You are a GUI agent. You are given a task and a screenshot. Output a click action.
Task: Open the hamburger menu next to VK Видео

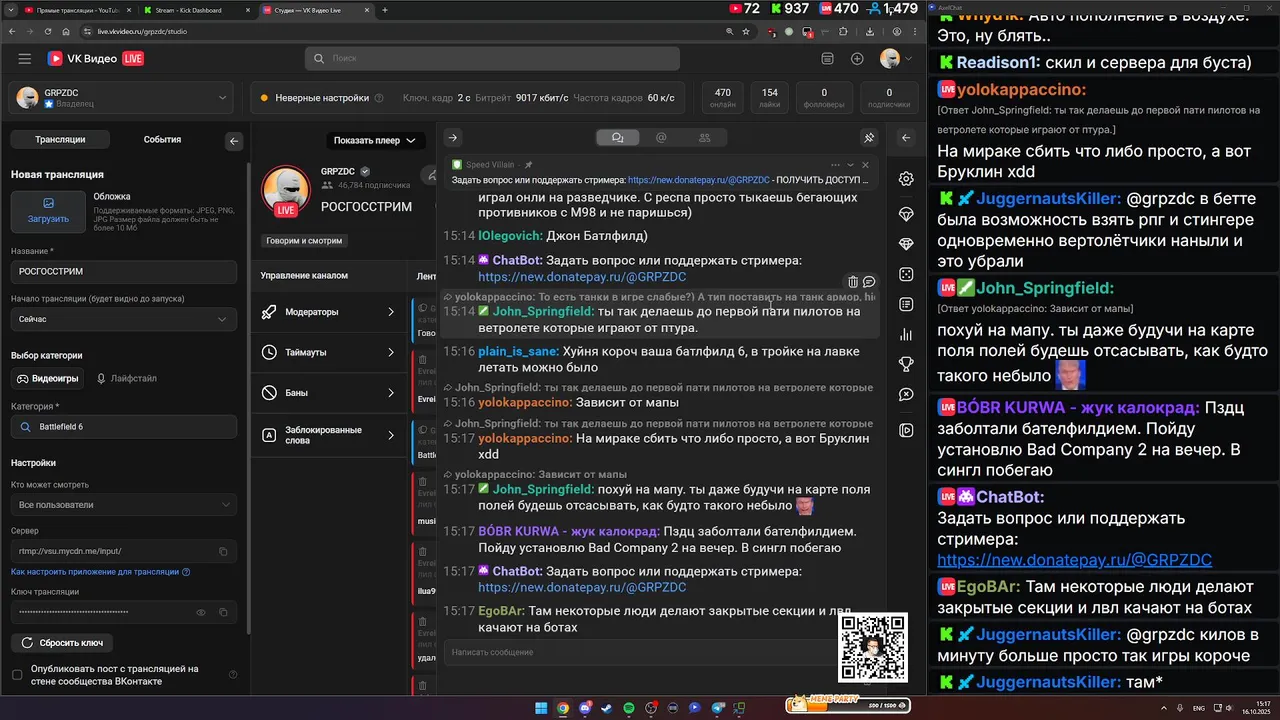(24, 59)
